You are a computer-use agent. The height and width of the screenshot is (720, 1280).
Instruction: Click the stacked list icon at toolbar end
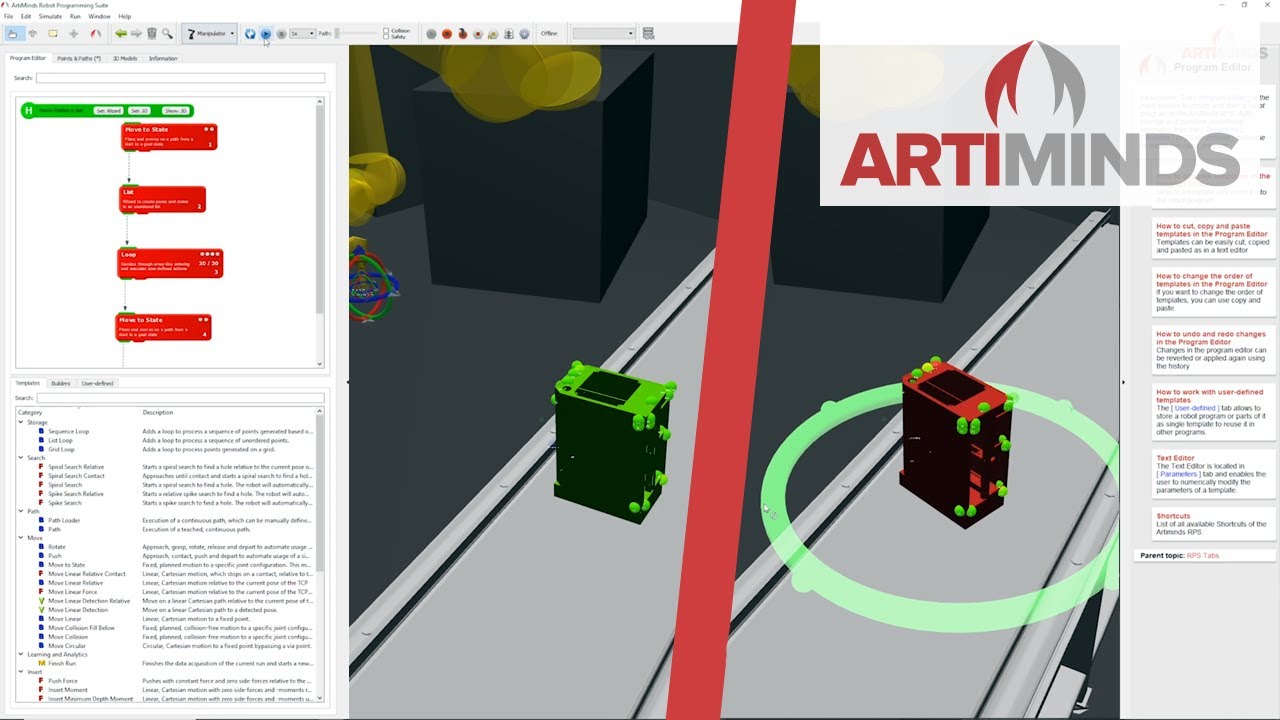[648, 33]
